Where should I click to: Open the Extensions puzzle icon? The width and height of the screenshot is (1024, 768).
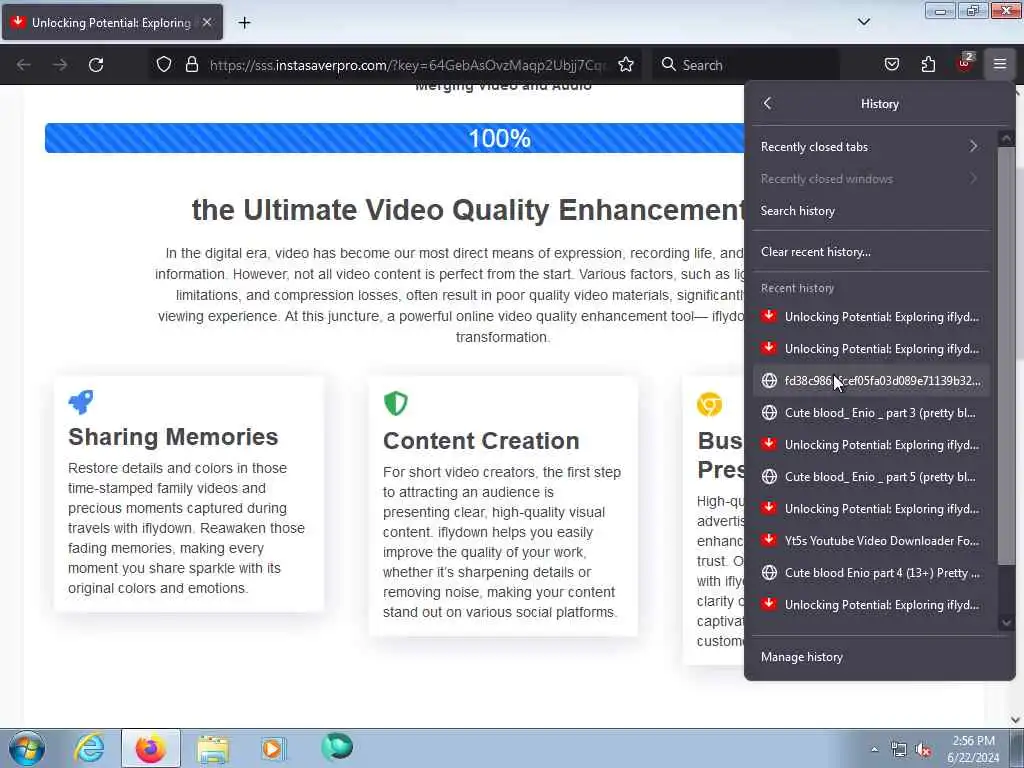coord(928,65)
